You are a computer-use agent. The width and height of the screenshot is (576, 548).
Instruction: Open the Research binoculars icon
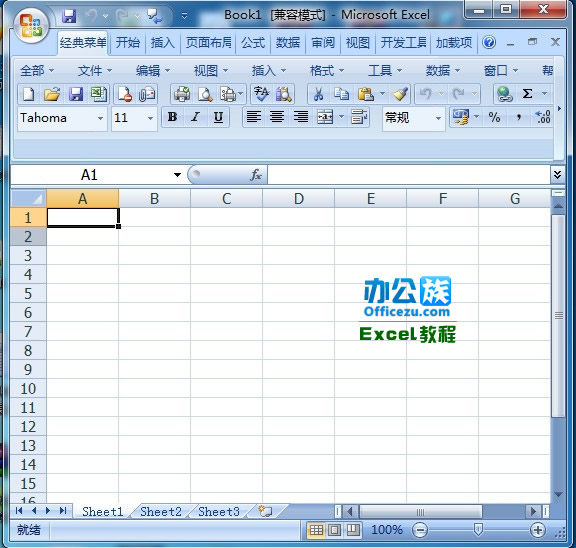(x=283, y=94)
